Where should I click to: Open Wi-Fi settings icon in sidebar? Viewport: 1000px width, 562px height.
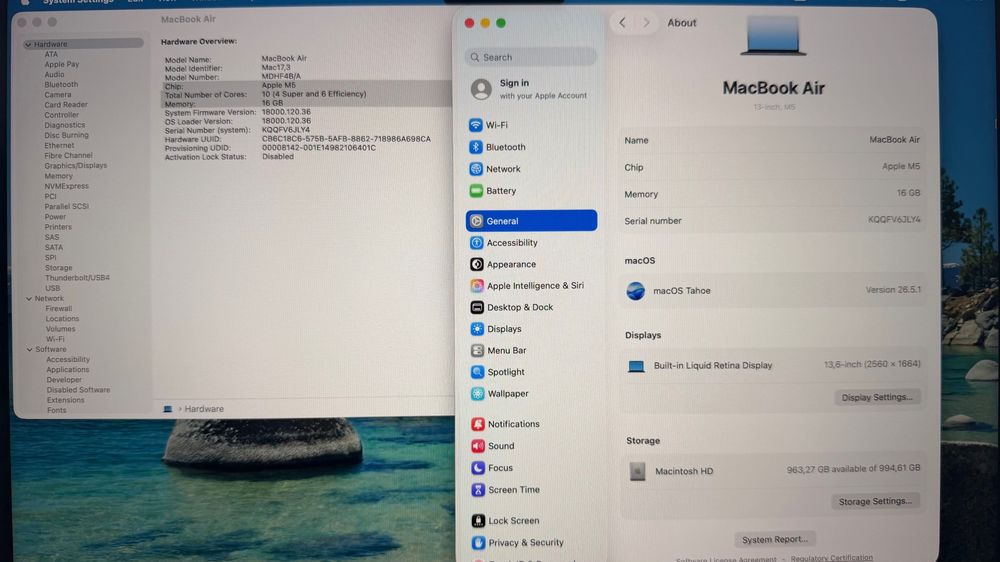click(x=476, y=125)
